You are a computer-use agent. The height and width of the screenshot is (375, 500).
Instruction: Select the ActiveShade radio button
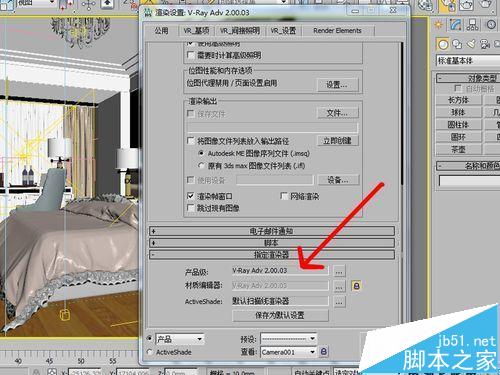pyautogui.click(x=150, y=352)
